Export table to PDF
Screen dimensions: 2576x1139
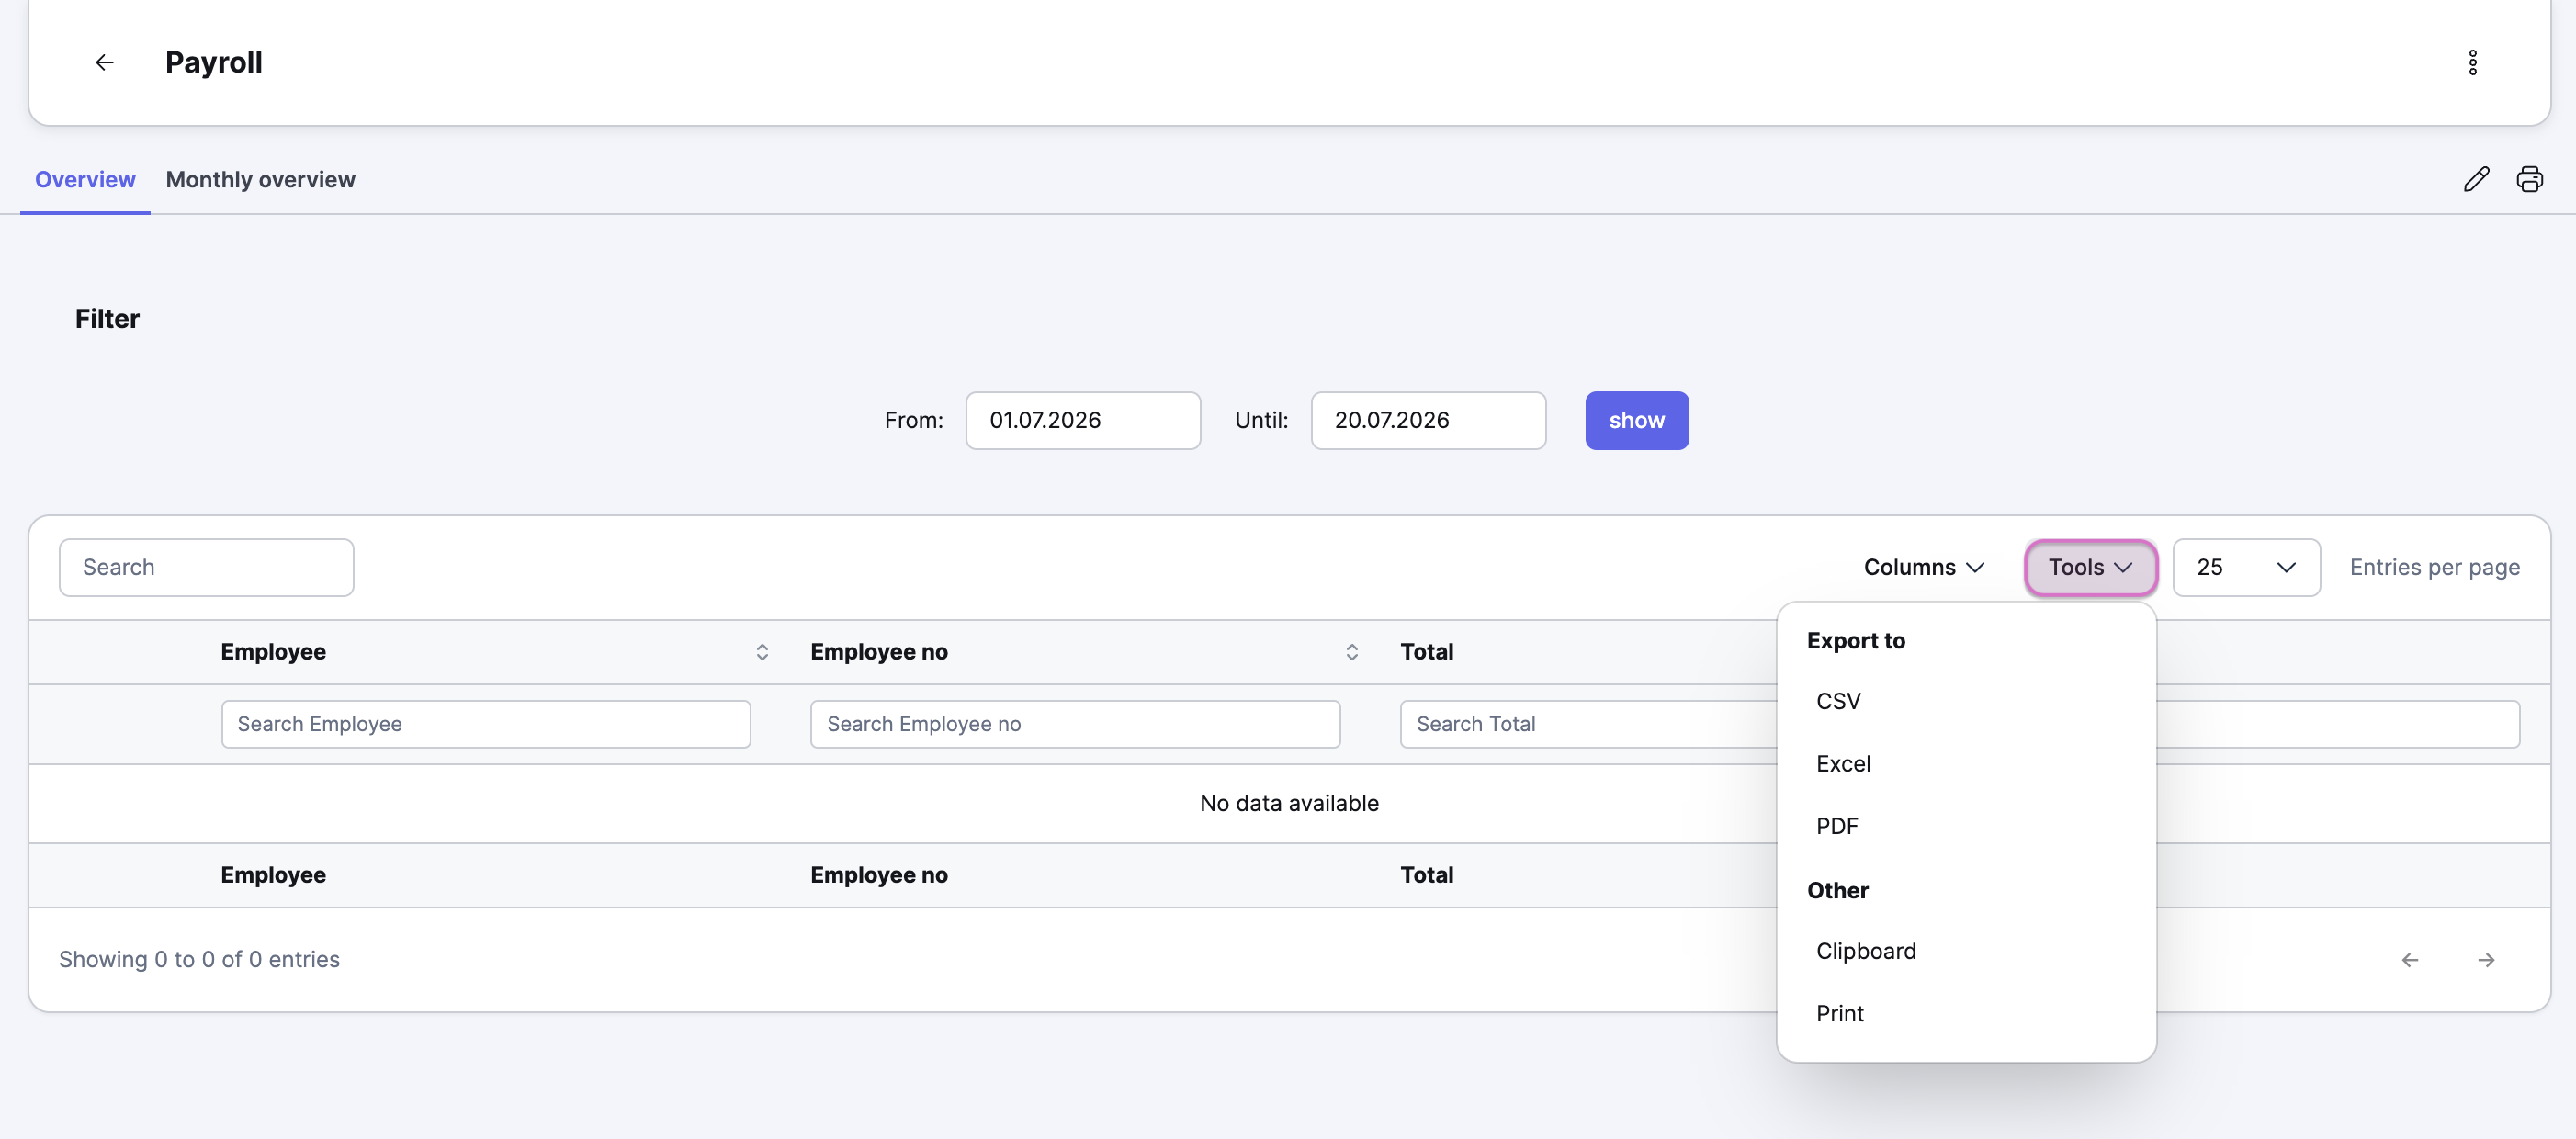pyautogui.click(x=1965, y=826)
